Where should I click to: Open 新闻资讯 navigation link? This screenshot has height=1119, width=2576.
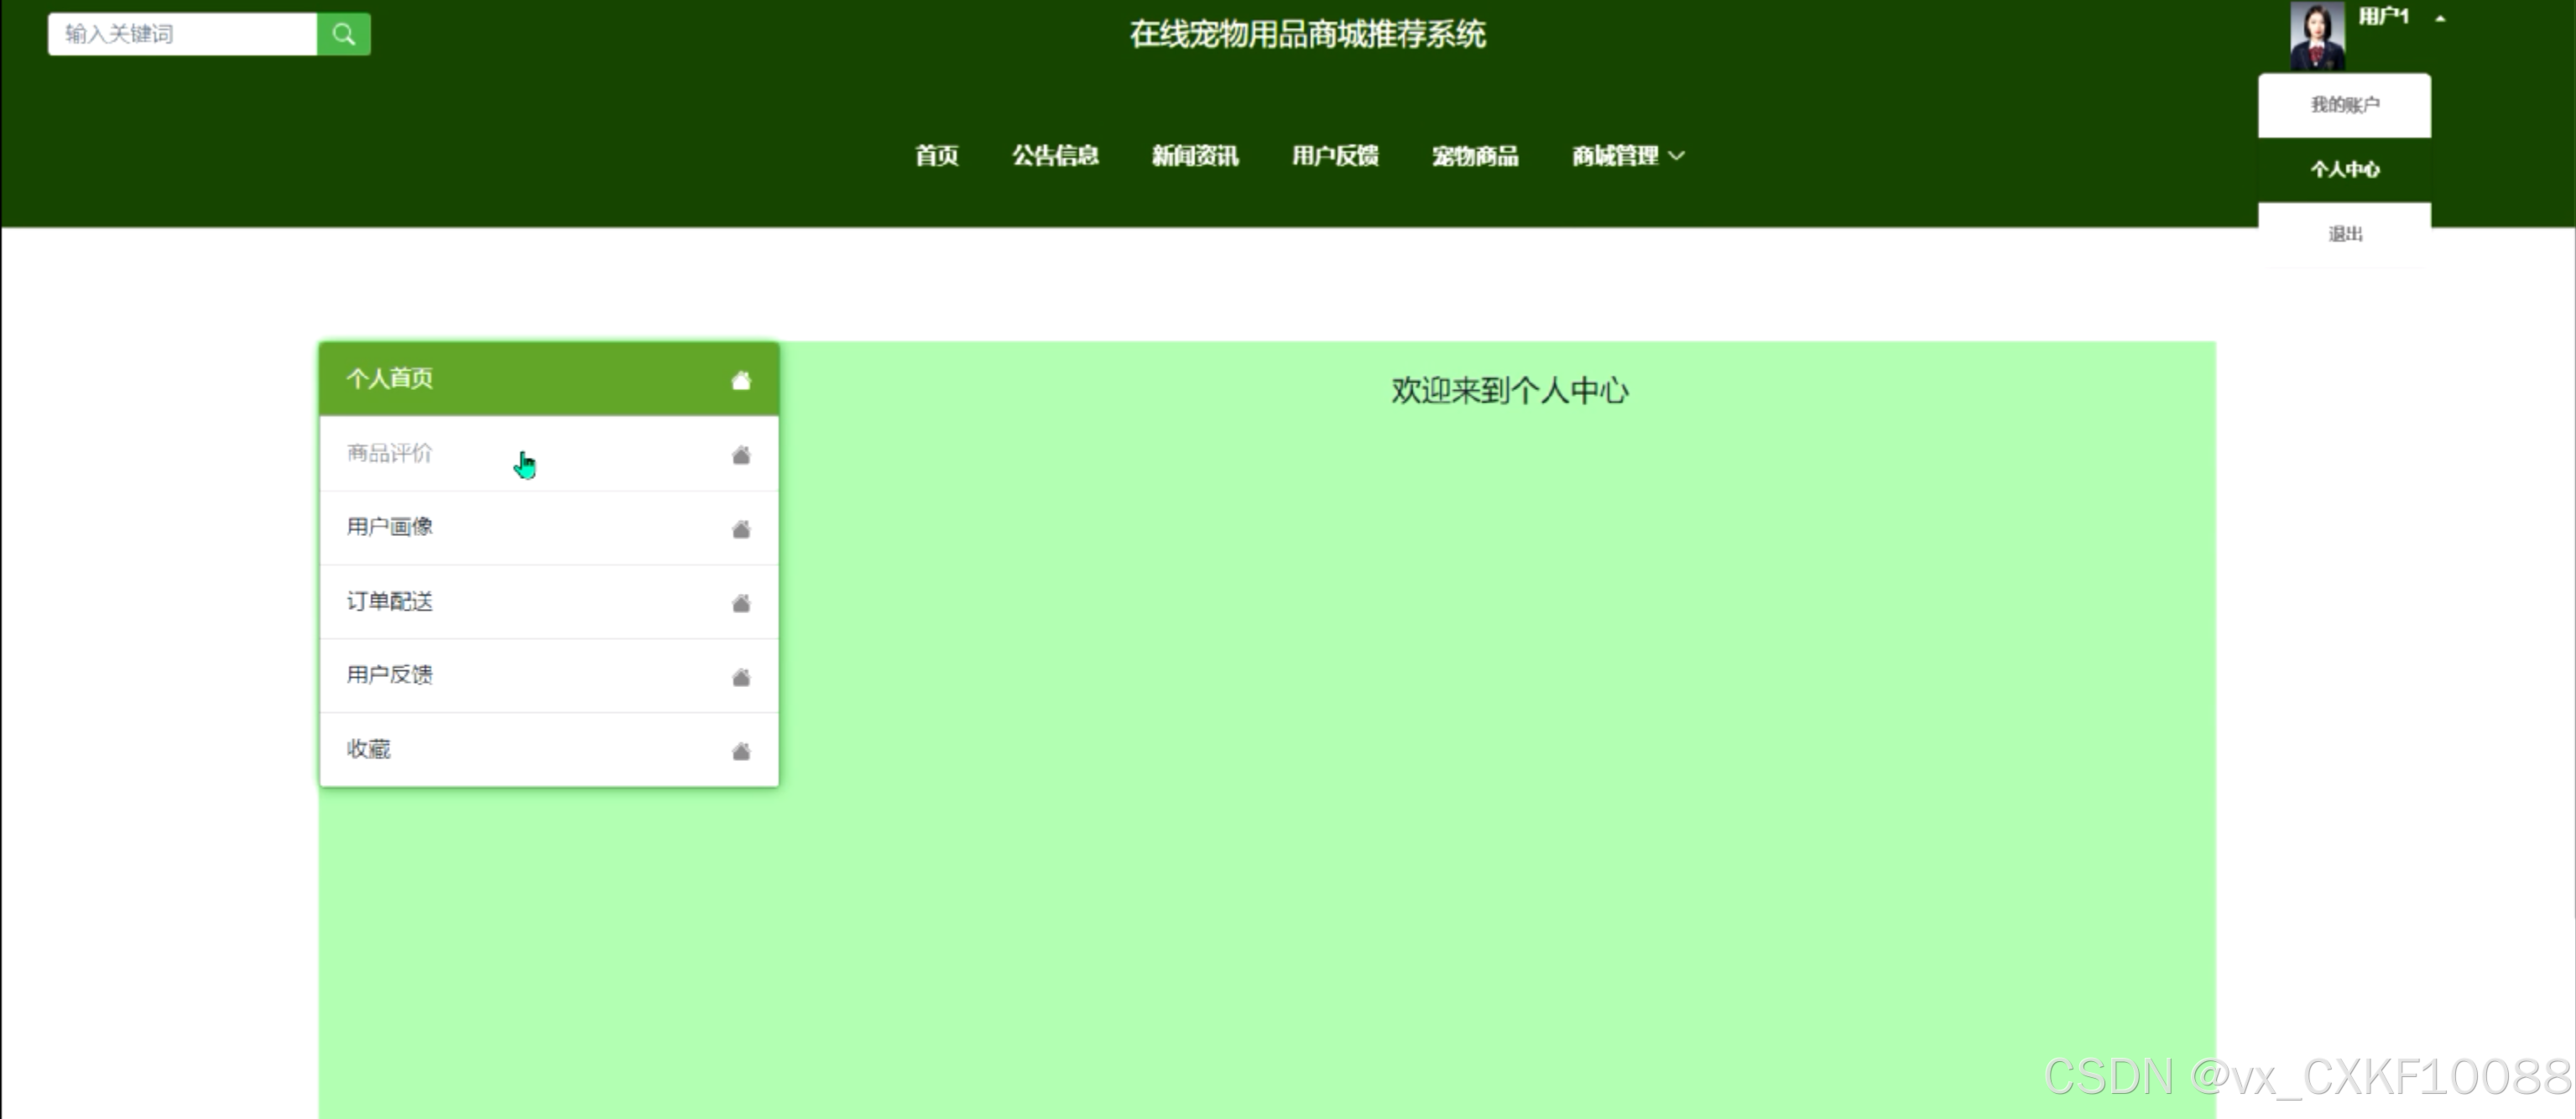[x=1195, y=155]
